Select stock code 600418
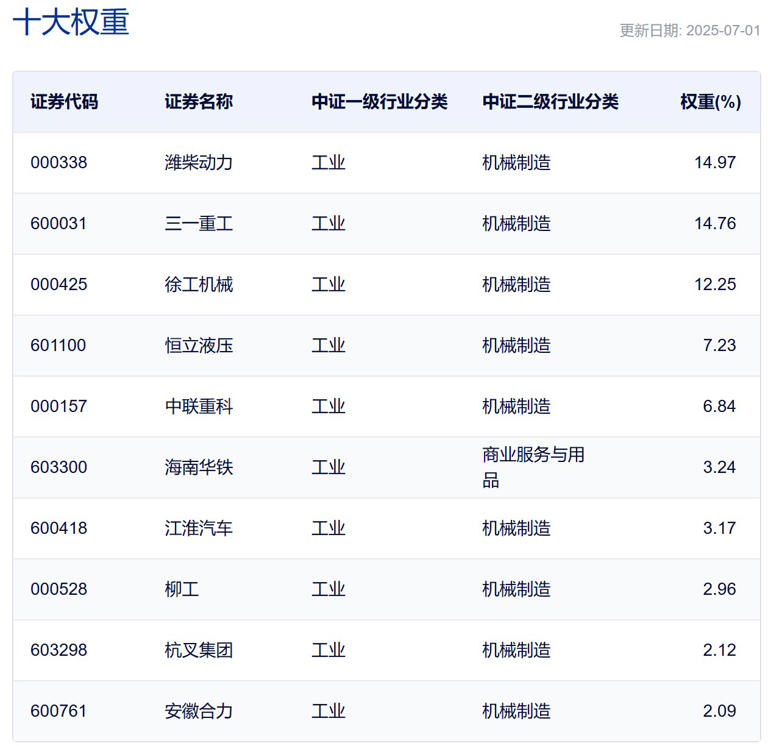 pos(59,528)
